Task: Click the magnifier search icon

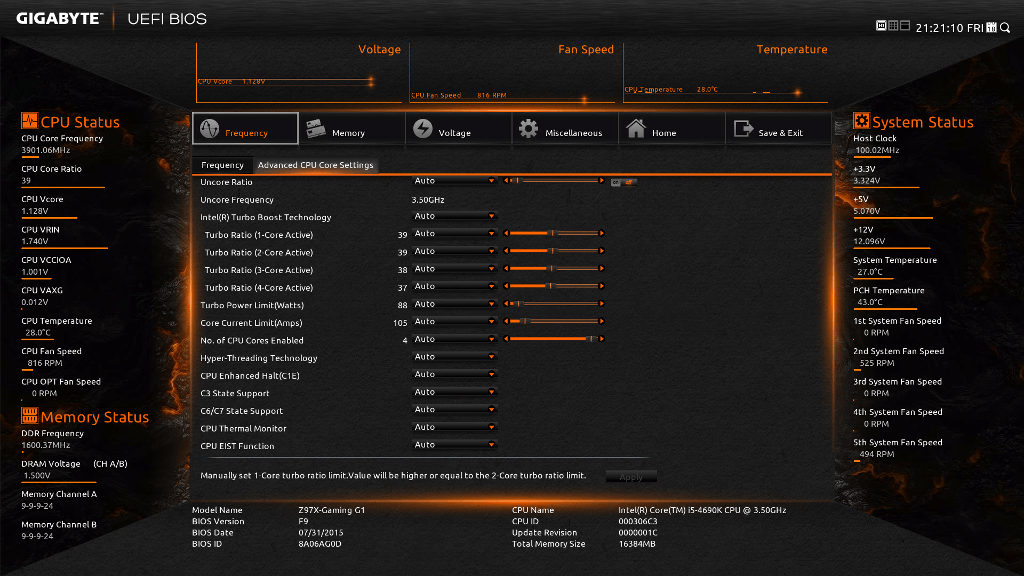Action: pos(1005,27)
